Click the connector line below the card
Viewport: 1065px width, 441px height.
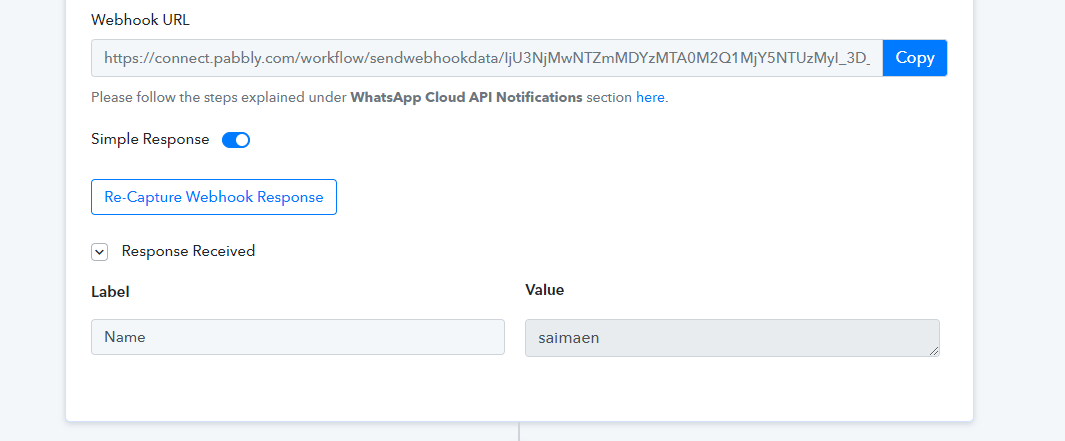(519, 431)
